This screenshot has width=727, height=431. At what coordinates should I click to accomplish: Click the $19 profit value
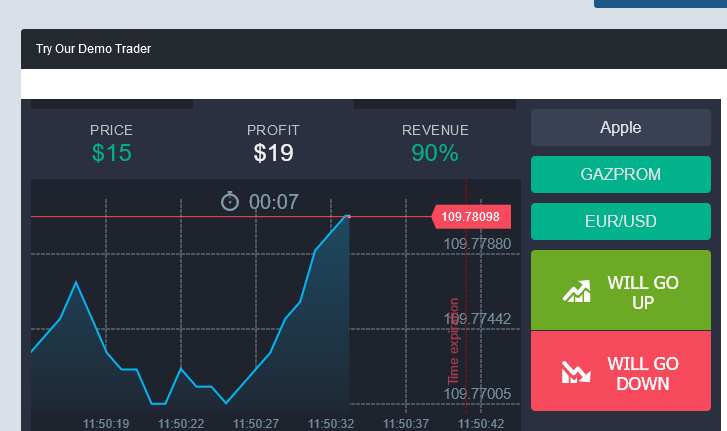point(274,153)
